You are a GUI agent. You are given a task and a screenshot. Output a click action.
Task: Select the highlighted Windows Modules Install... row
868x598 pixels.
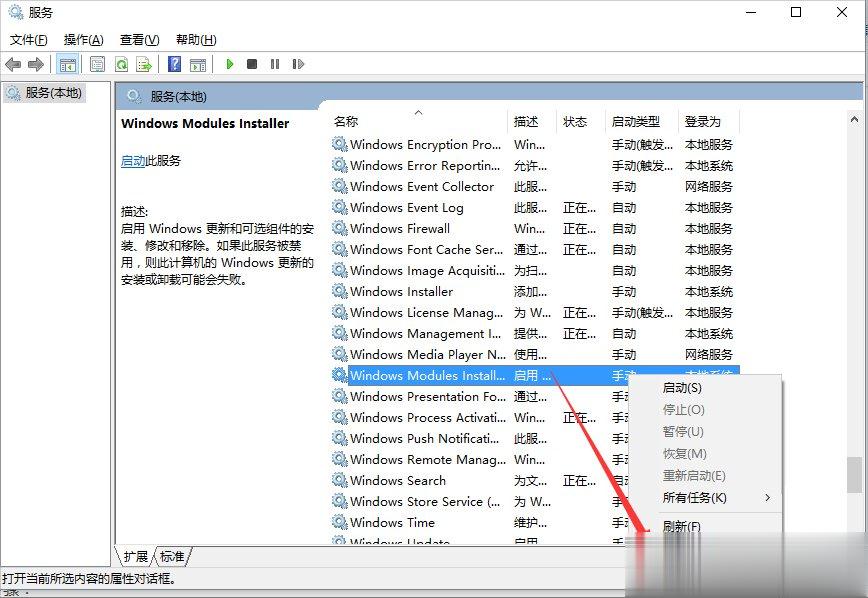tap(535, 375)
